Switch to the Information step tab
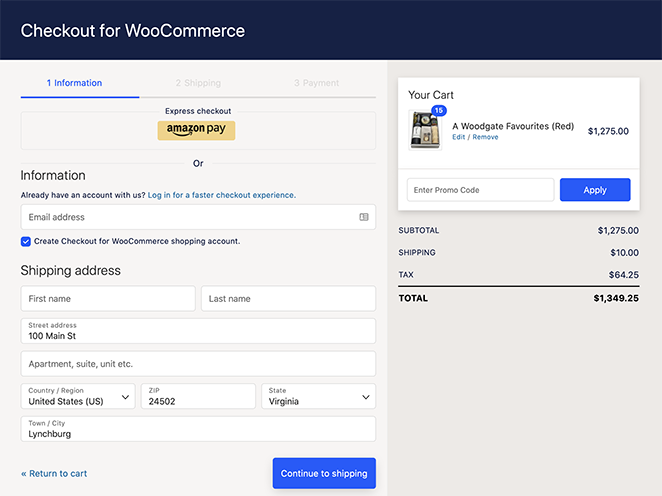 [x=74, y=83]
